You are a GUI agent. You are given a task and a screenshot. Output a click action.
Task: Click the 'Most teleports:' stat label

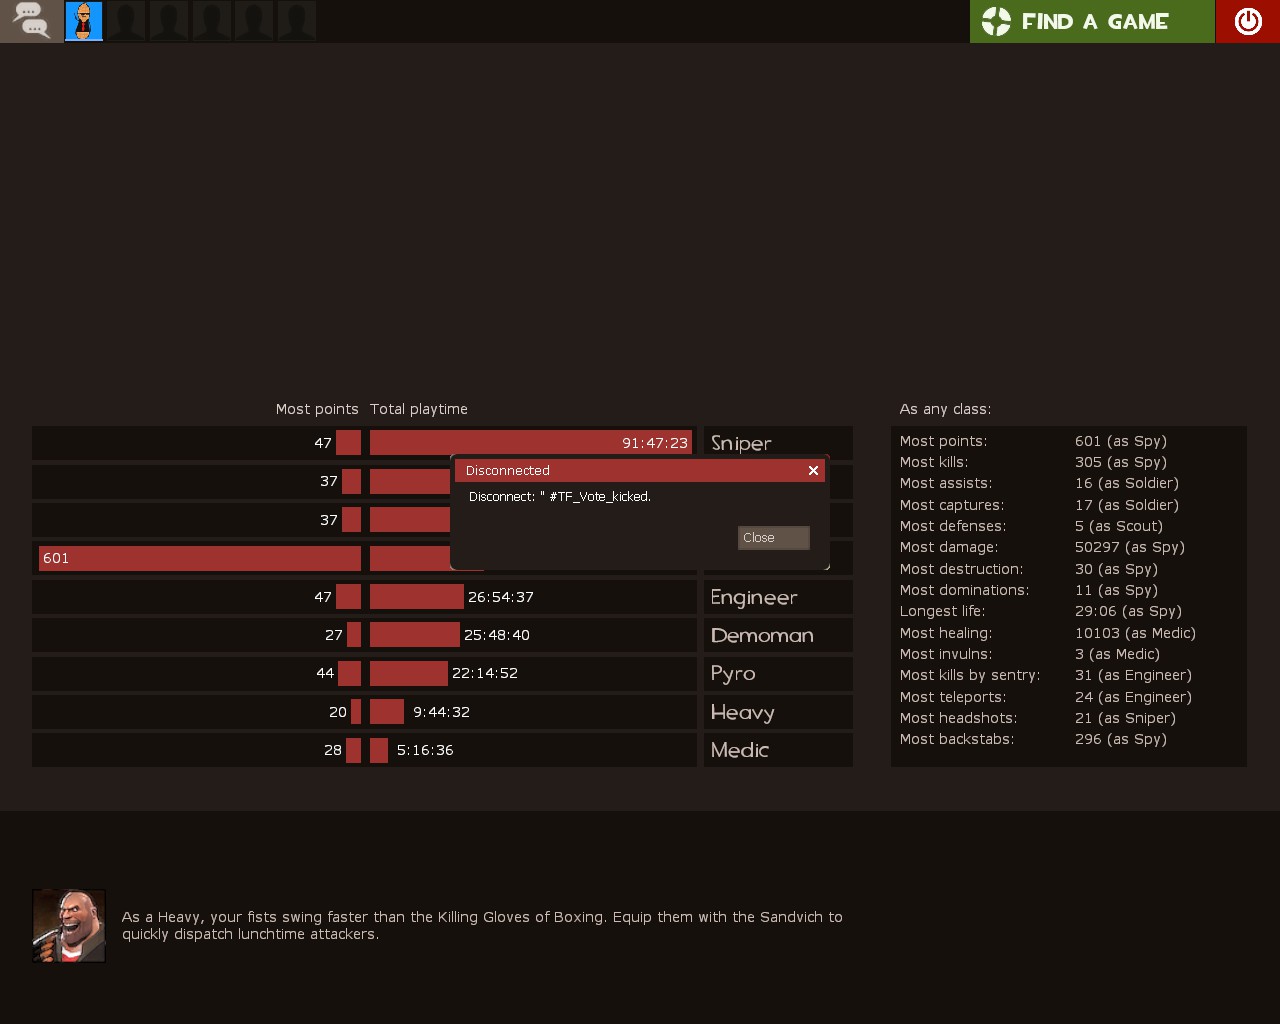953,697
